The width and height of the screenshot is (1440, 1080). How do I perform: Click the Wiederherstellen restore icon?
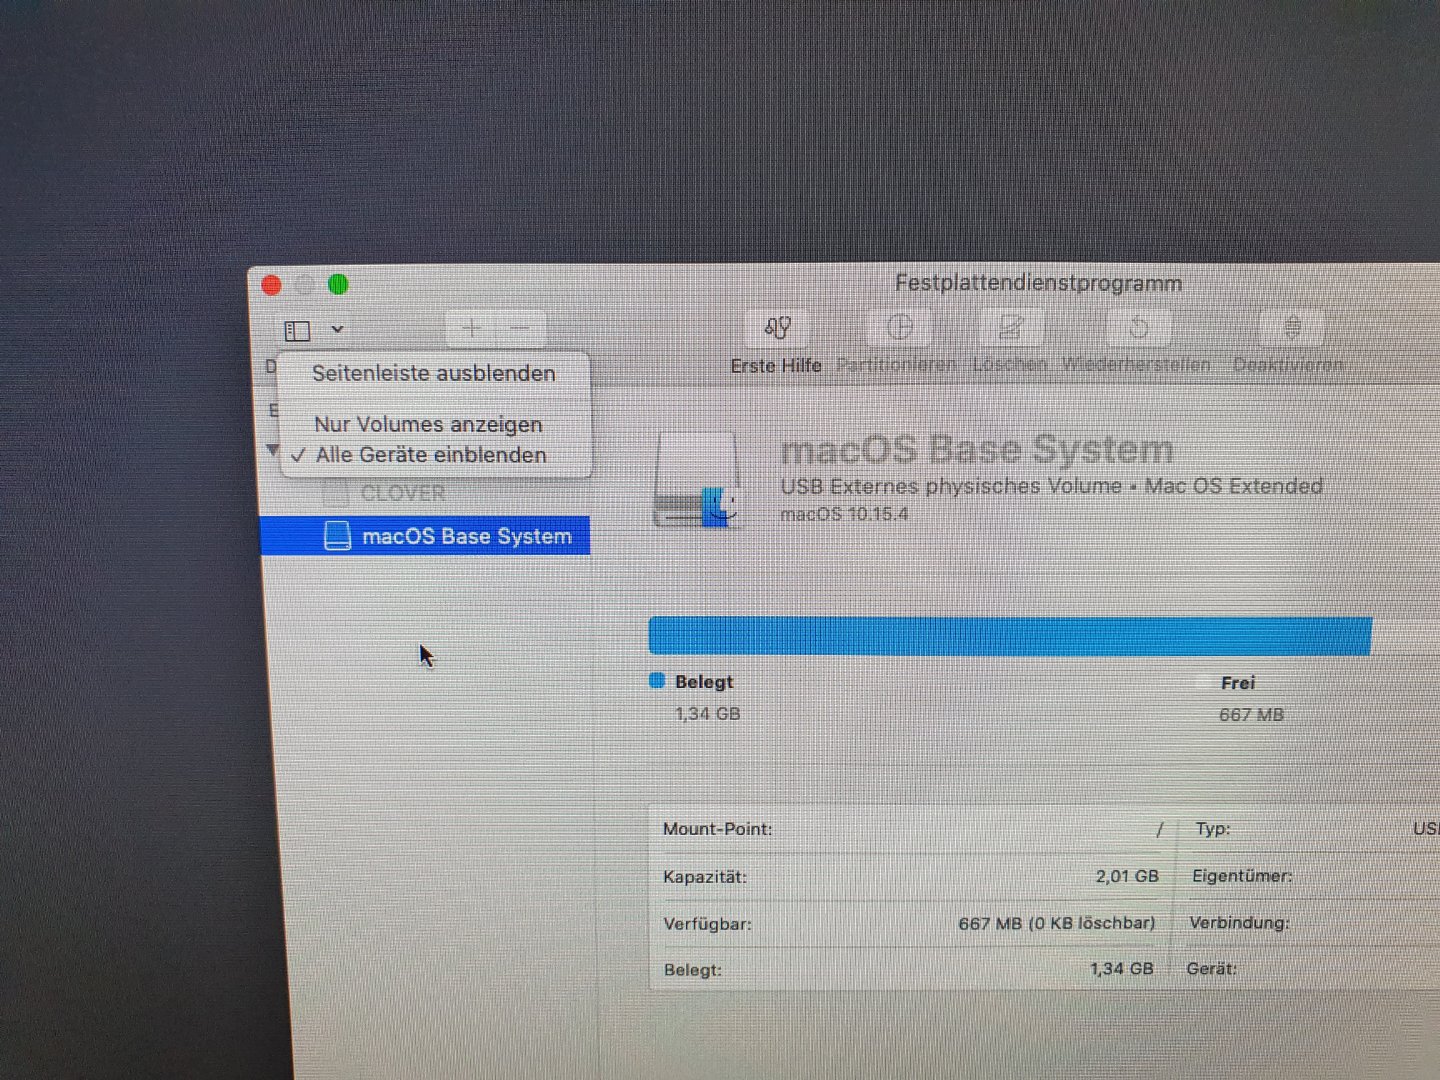(1138, 326)
